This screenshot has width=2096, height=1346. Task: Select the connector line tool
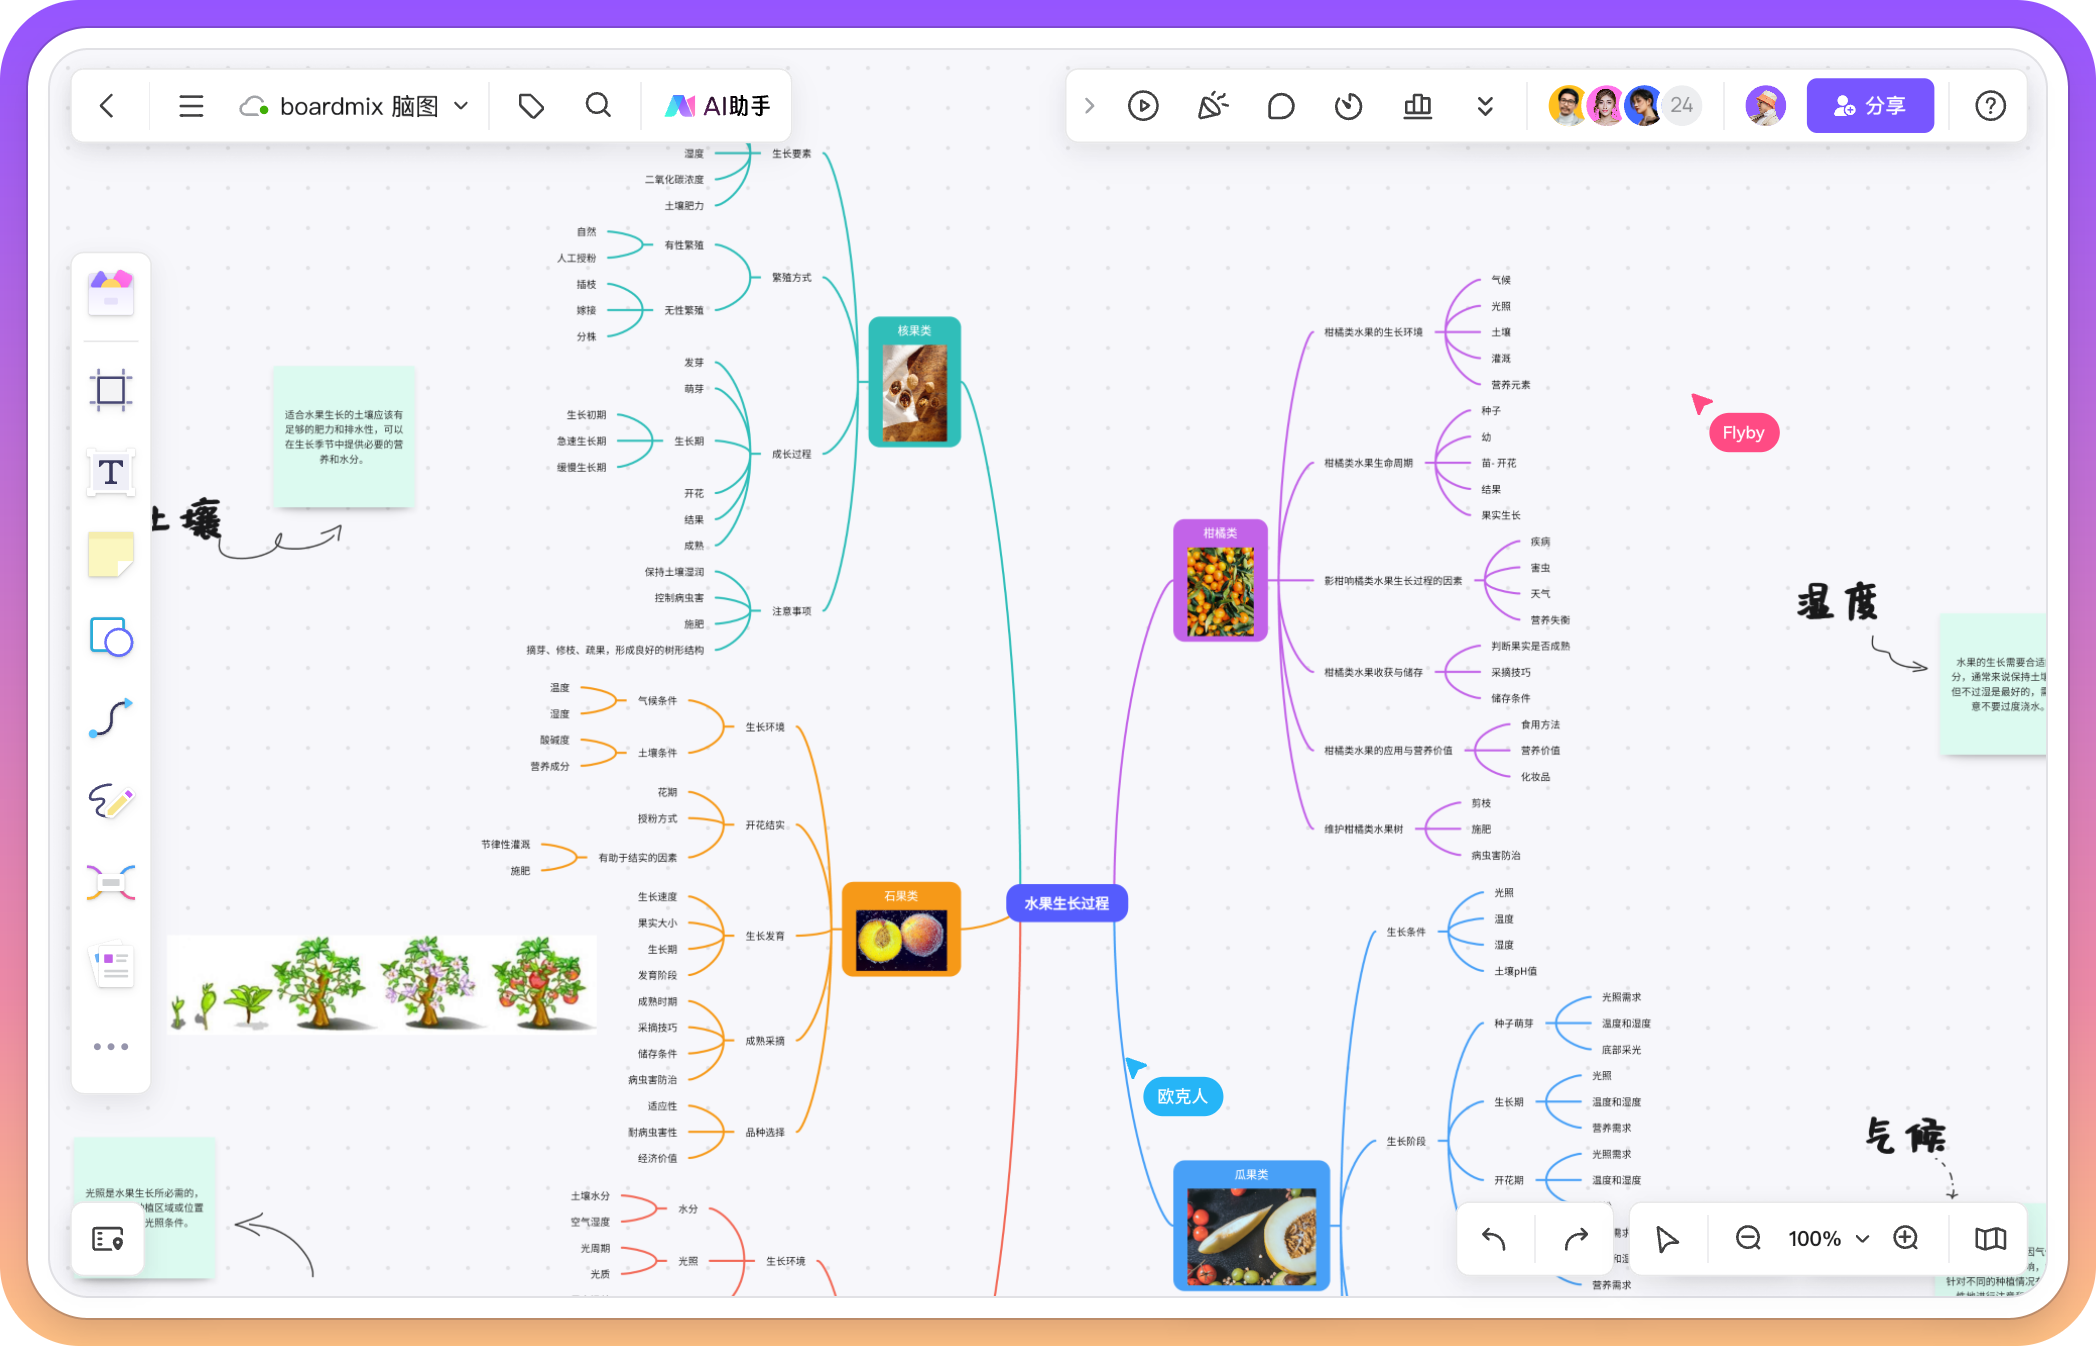tap(111, 718)
